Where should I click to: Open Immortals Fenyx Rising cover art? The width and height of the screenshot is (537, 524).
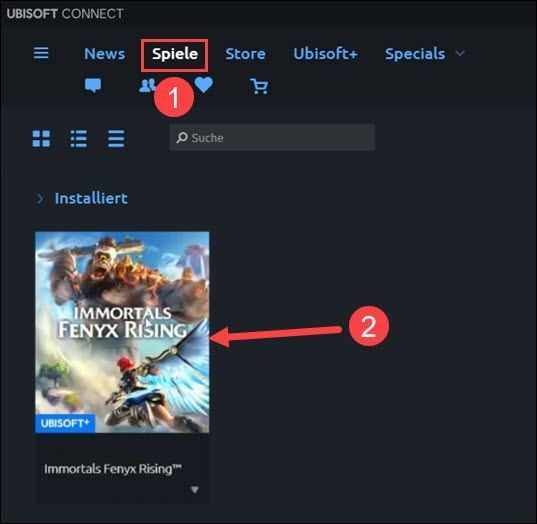click(122, 332)
